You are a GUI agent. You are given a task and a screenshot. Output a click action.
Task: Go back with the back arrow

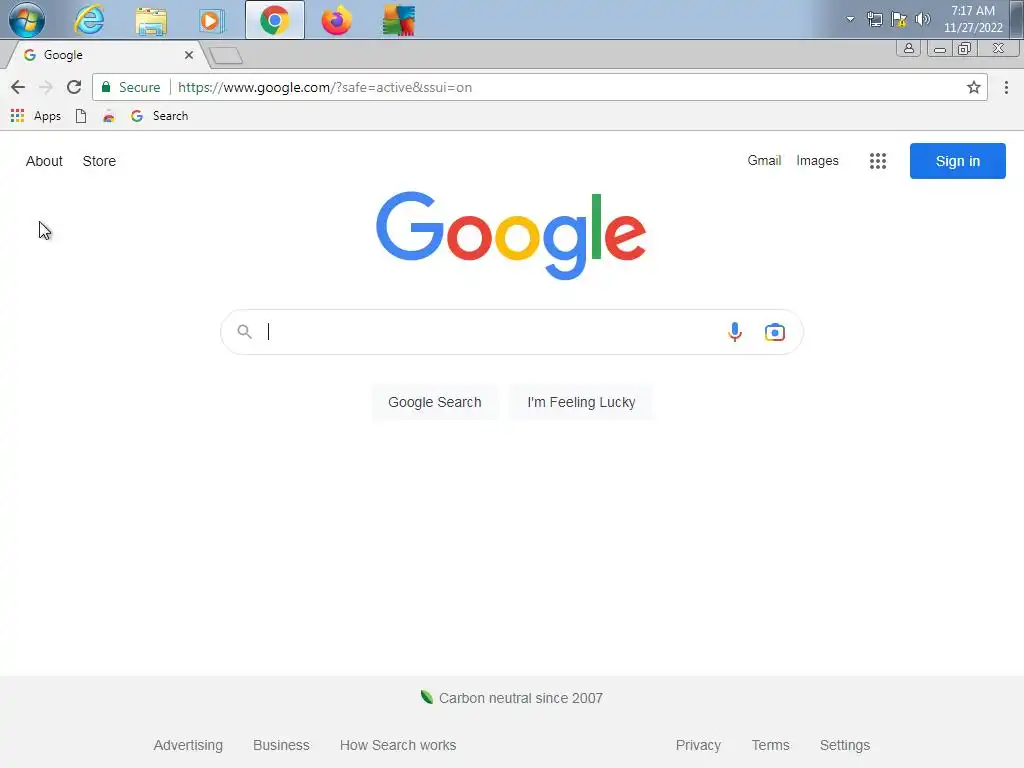pos(18,87)
